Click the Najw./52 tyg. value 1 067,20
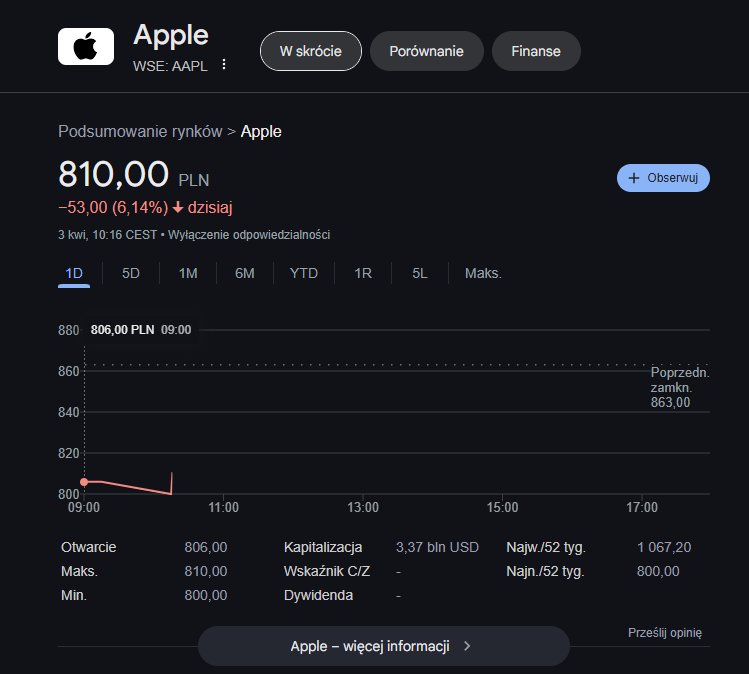Screen dimensions: 749x674 pos(664,547)
